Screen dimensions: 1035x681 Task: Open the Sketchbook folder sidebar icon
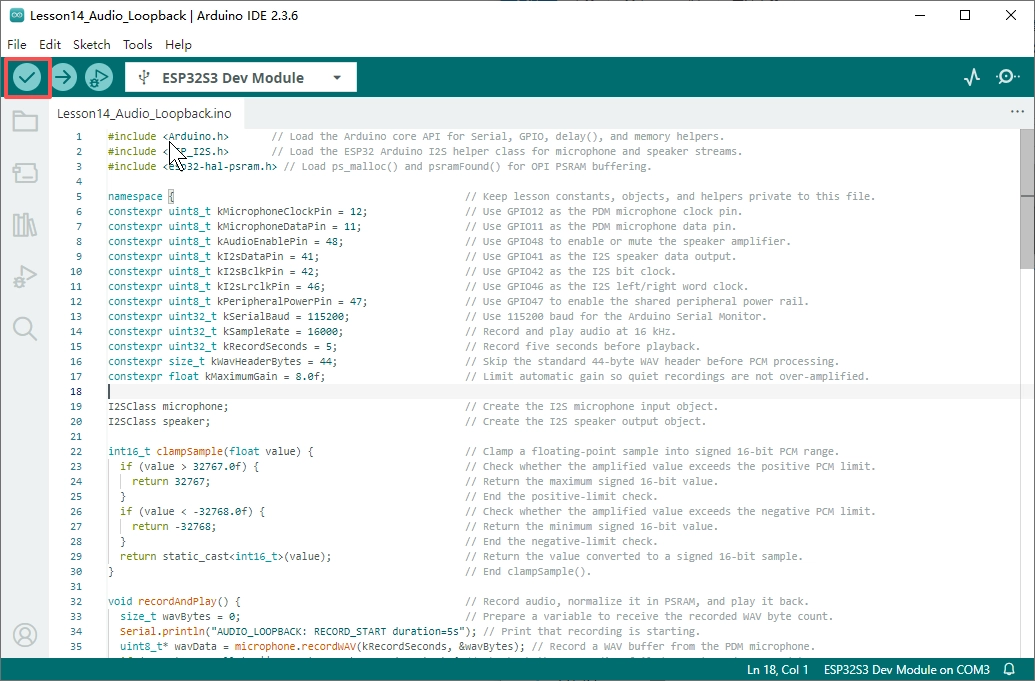pyautogui.click(x=25, y=121)
